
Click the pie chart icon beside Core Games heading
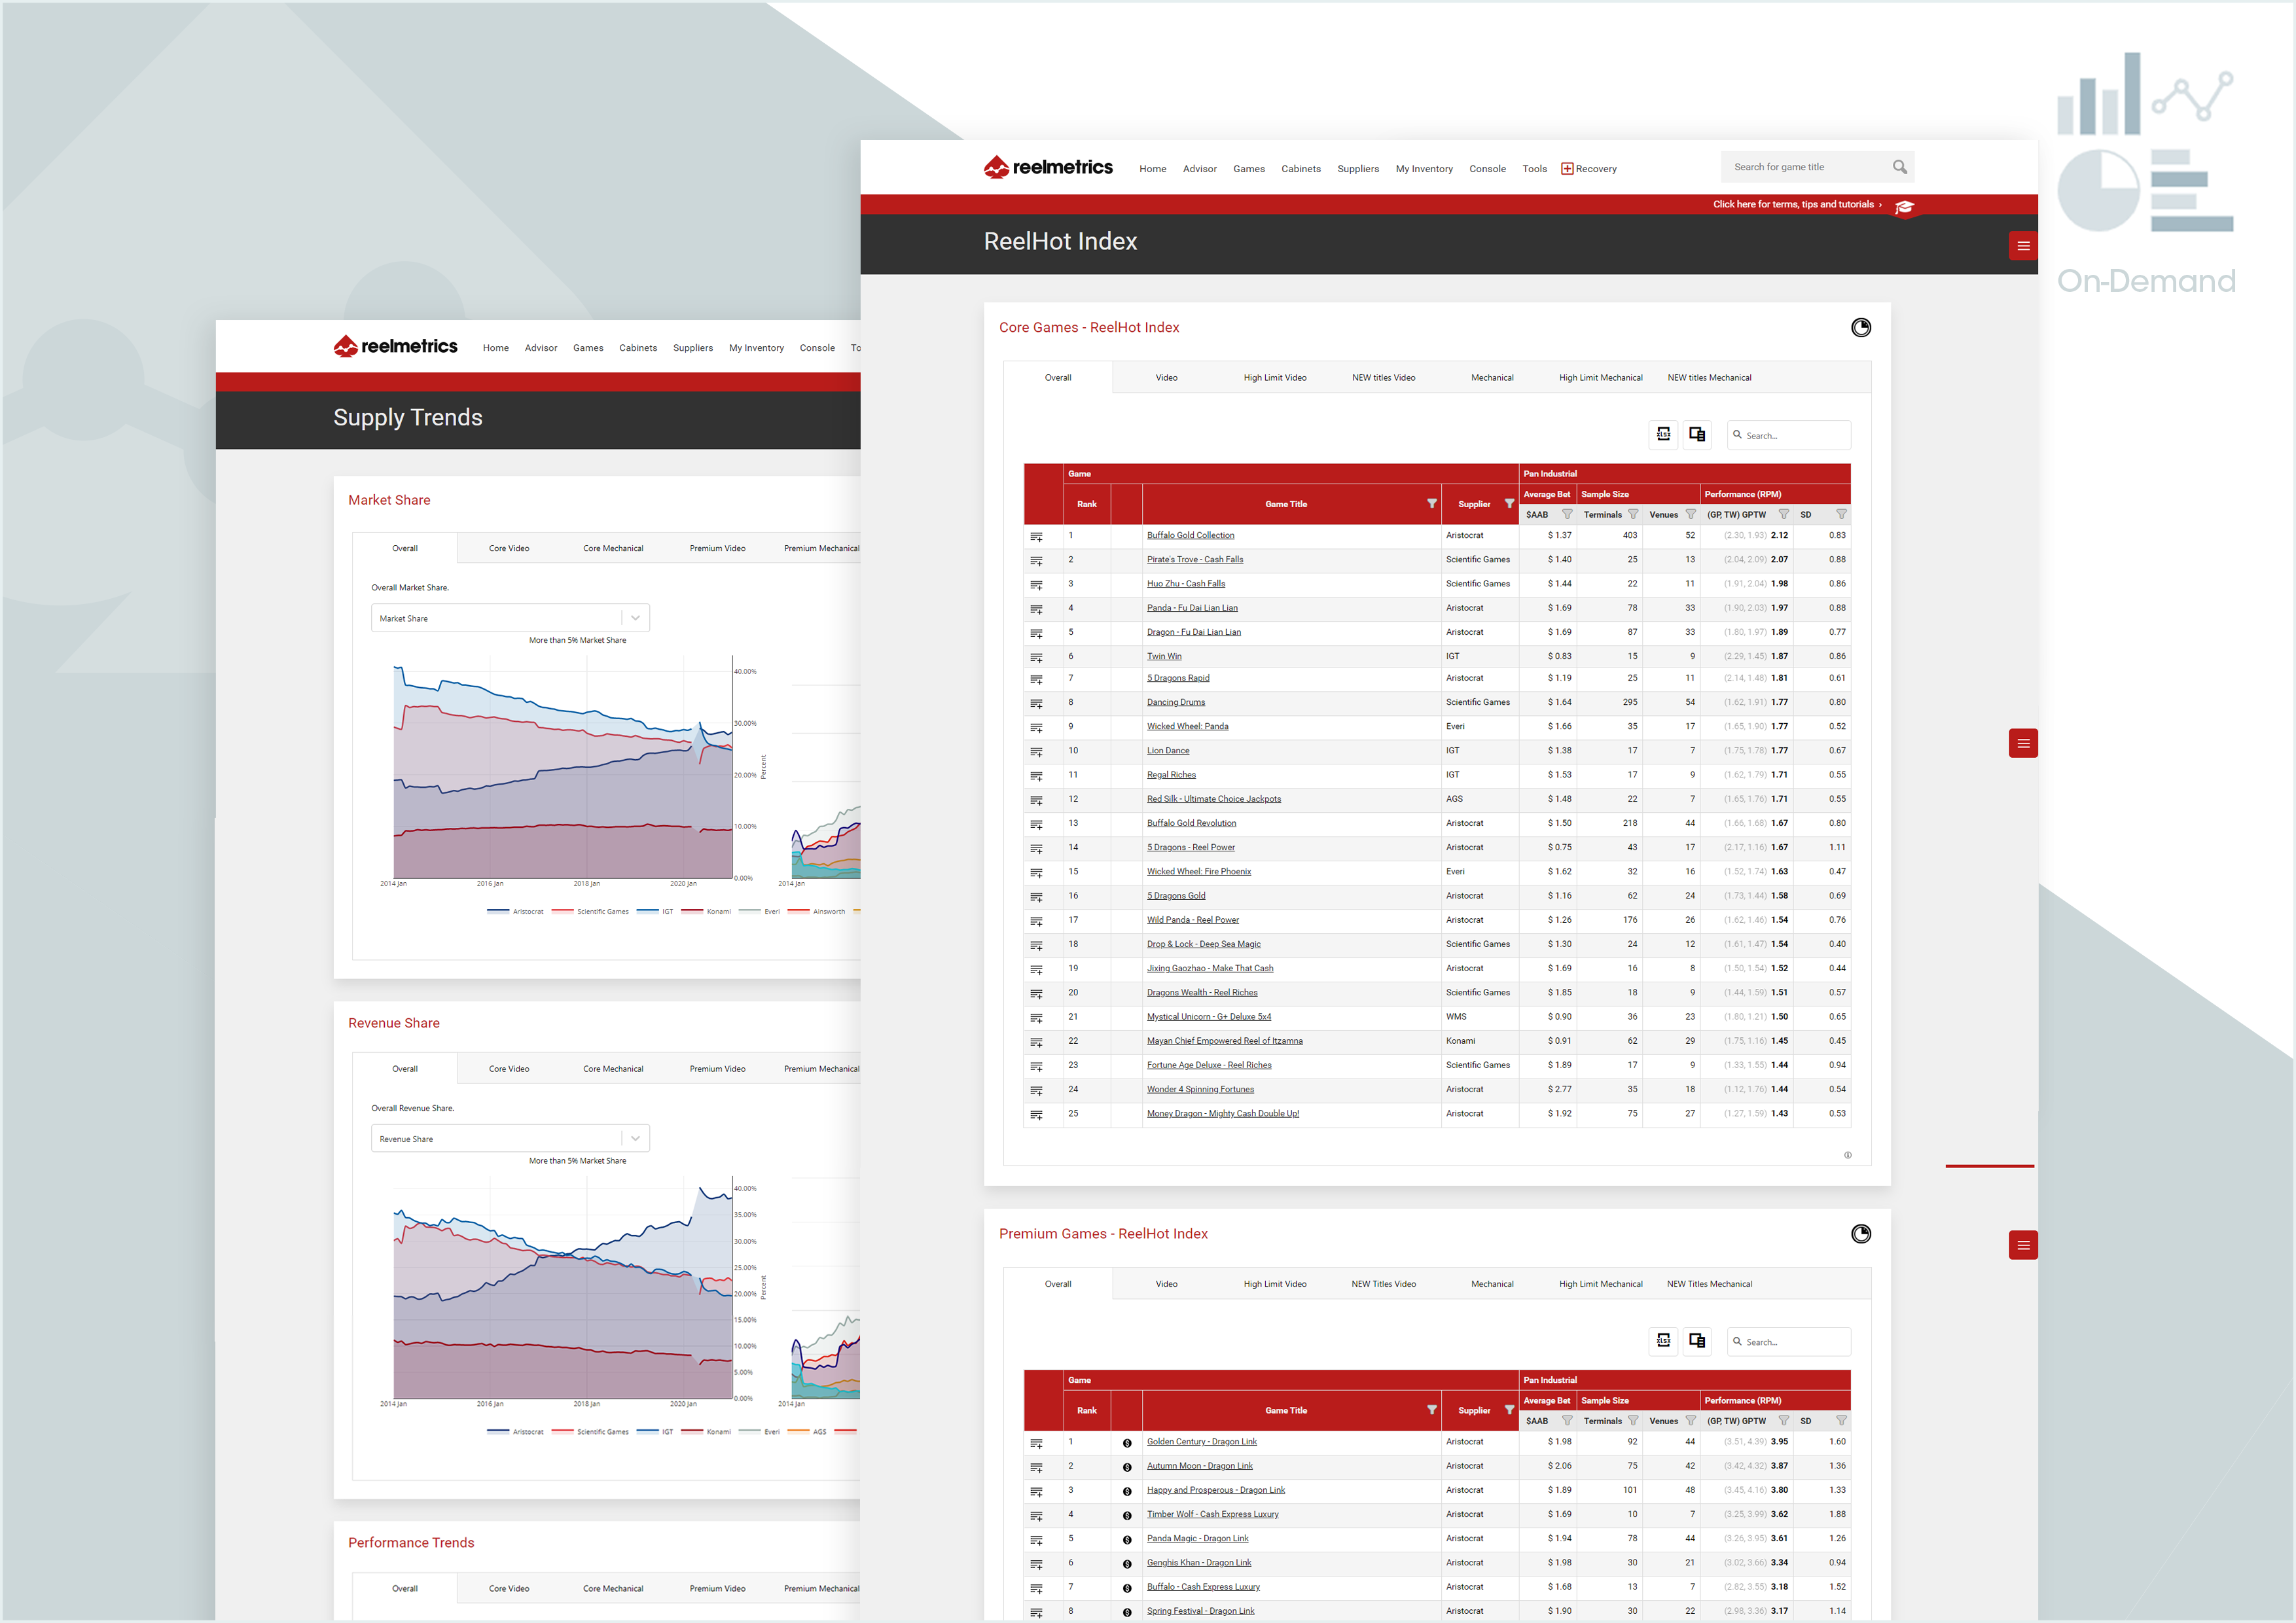tap(1860, 327)
